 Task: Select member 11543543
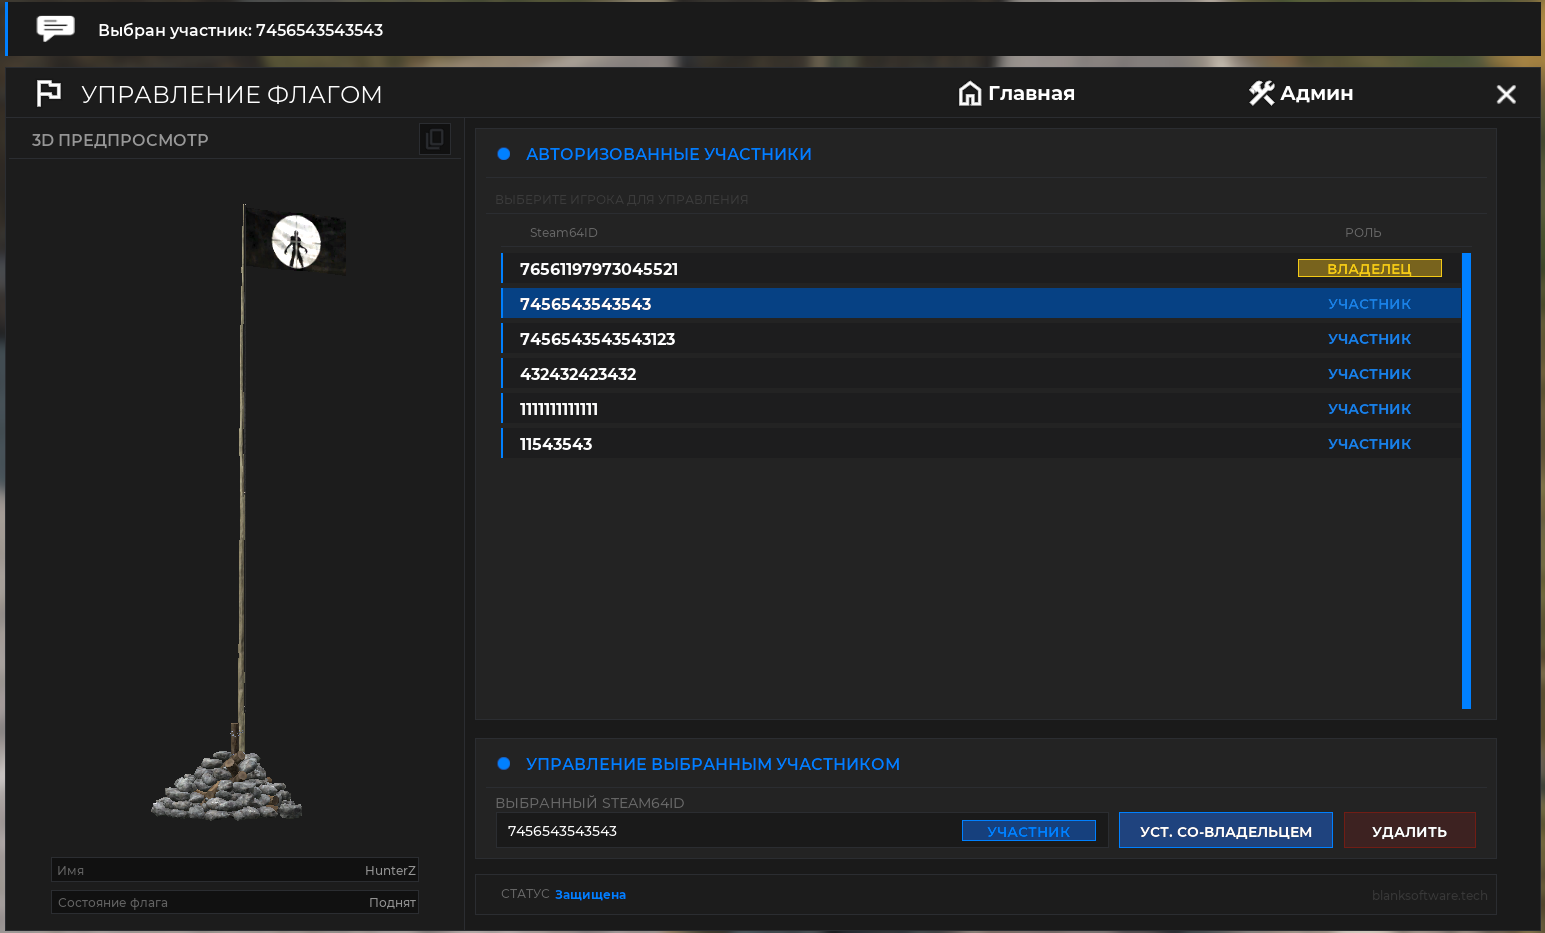click(981, 444)
